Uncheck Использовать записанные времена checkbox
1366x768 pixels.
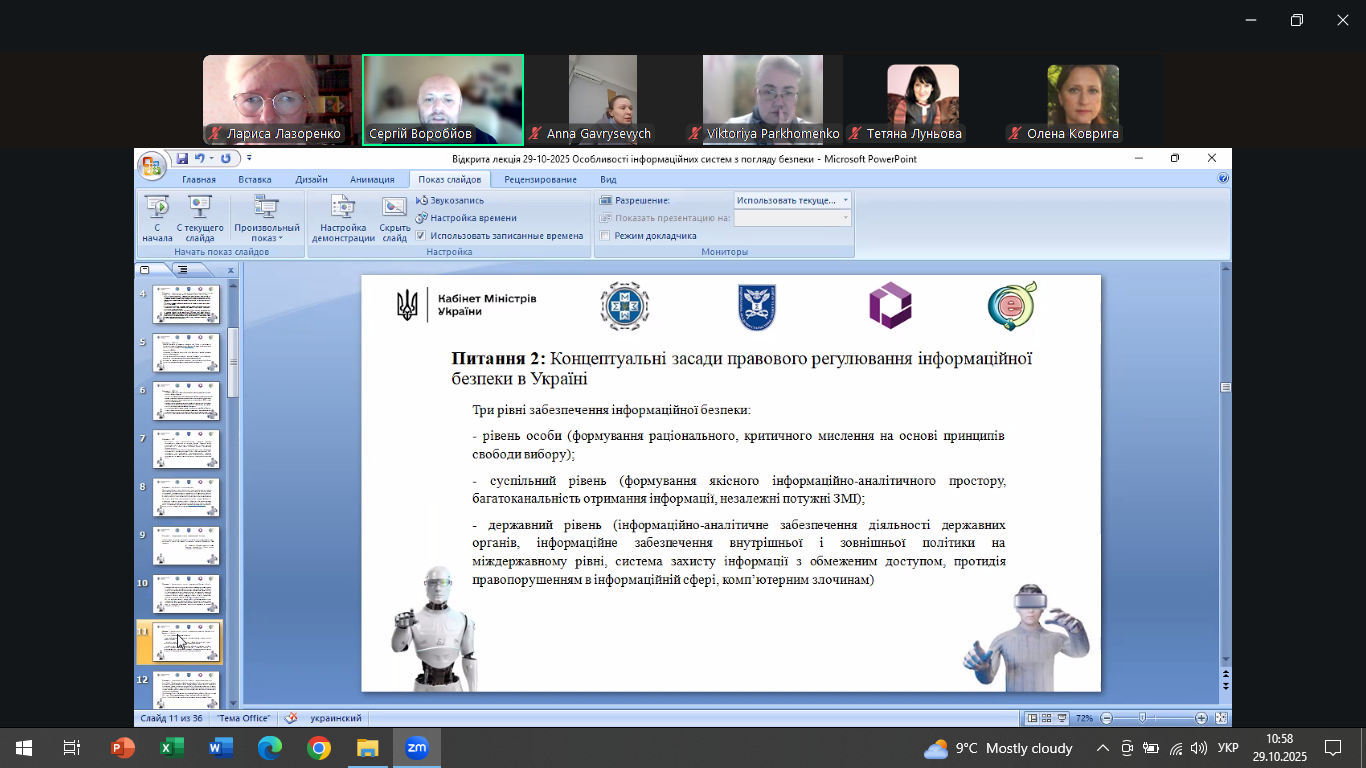(421, 236)
